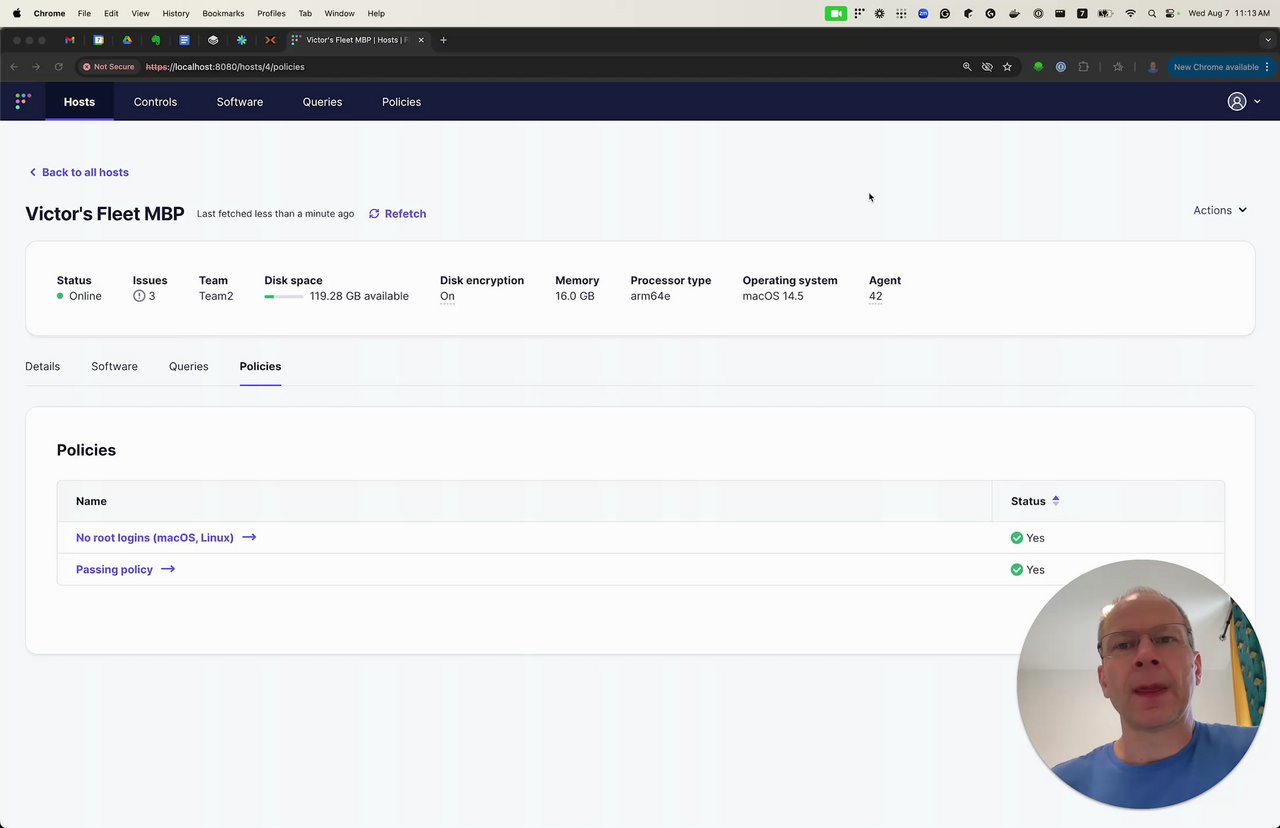Close the Victor's Fleet MBP tab
The image size is (1280, 828).
pyautogui.click(x=421, y=40)
